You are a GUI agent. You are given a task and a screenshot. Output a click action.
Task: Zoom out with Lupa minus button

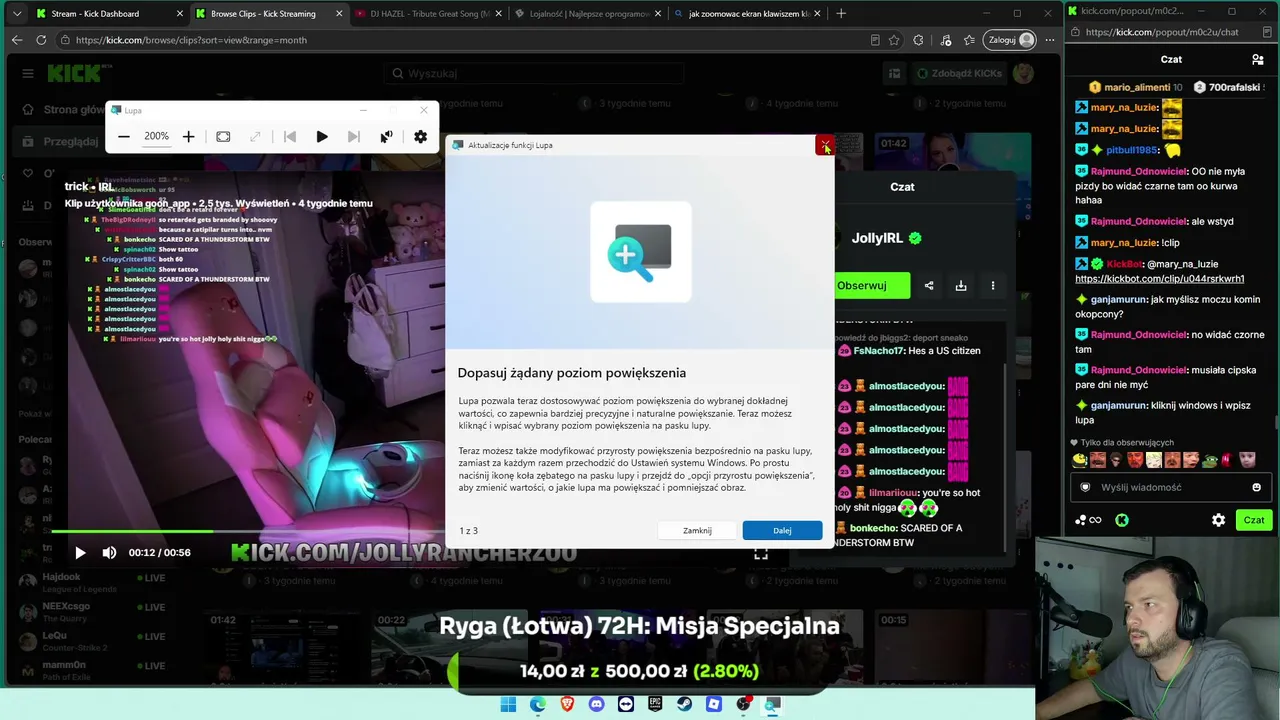124,137
